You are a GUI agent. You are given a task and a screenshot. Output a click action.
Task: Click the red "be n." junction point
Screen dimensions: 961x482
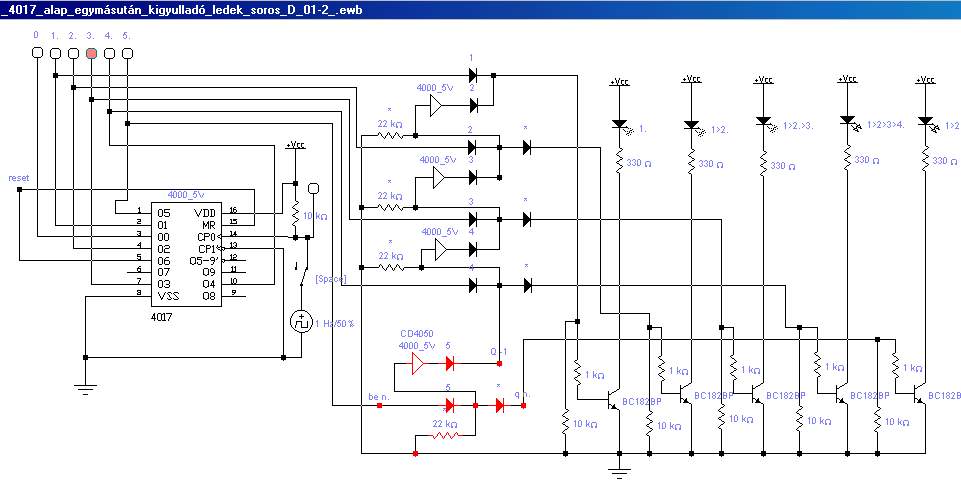tap(379, 405)
